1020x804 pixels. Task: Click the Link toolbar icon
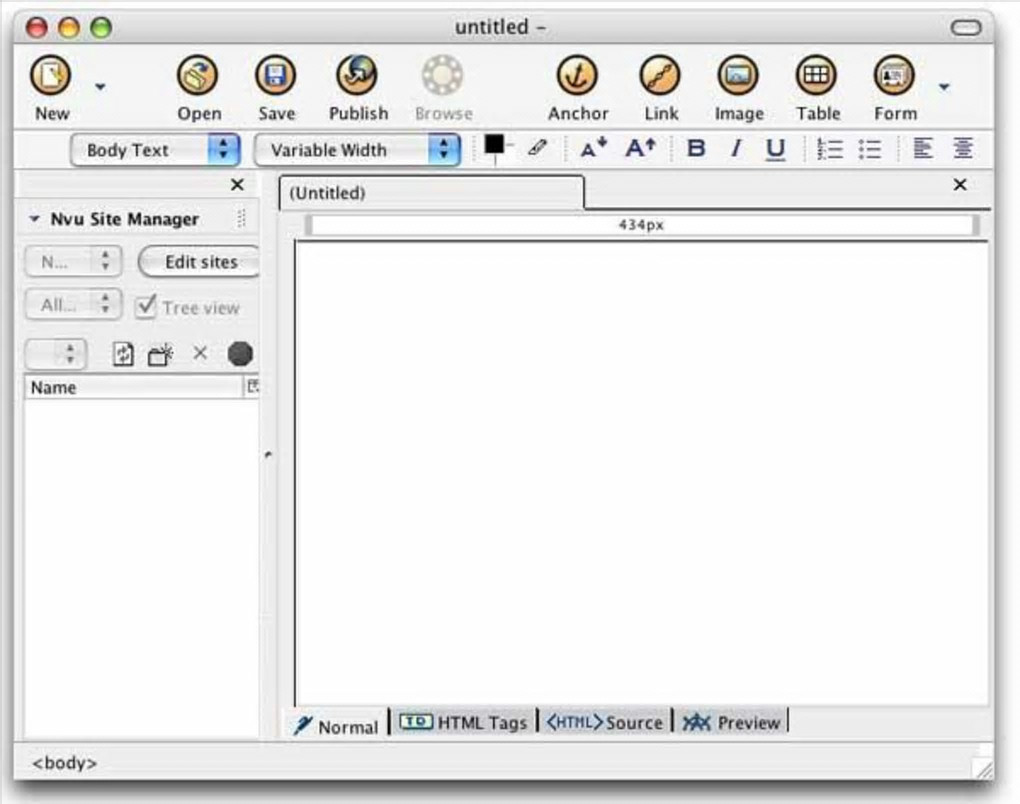[x=660, y=75]
